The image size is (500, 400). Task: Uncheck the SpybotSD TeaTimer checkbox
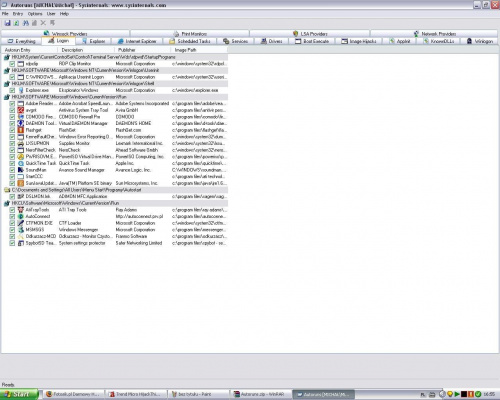click(12, 243)
